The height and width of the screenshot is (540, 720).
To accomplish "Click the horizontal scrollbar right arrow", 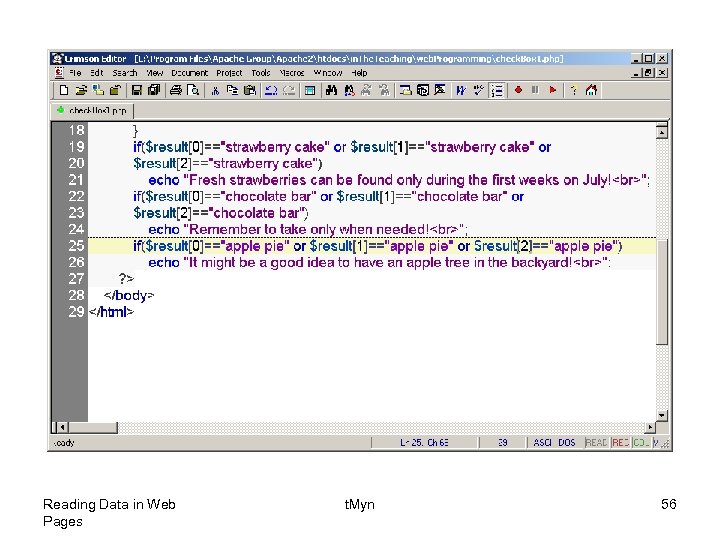I will pos(650,428).
